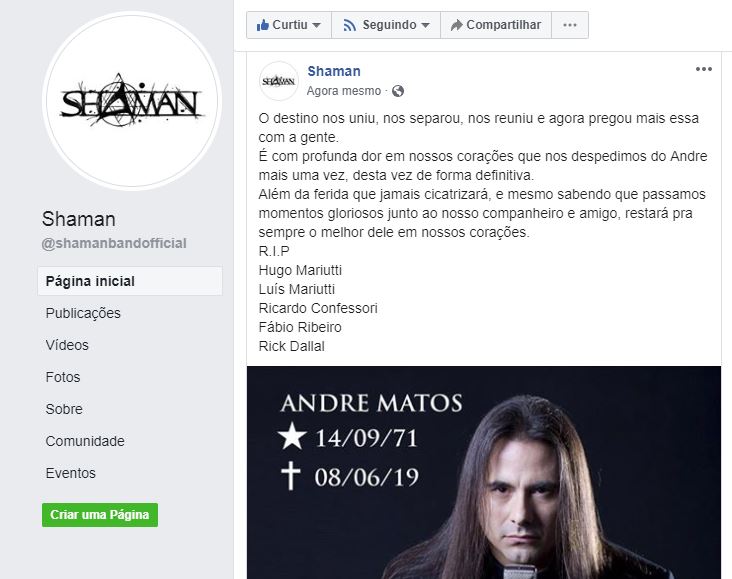Open the Andre Matos memorial image

click(484, 473)
